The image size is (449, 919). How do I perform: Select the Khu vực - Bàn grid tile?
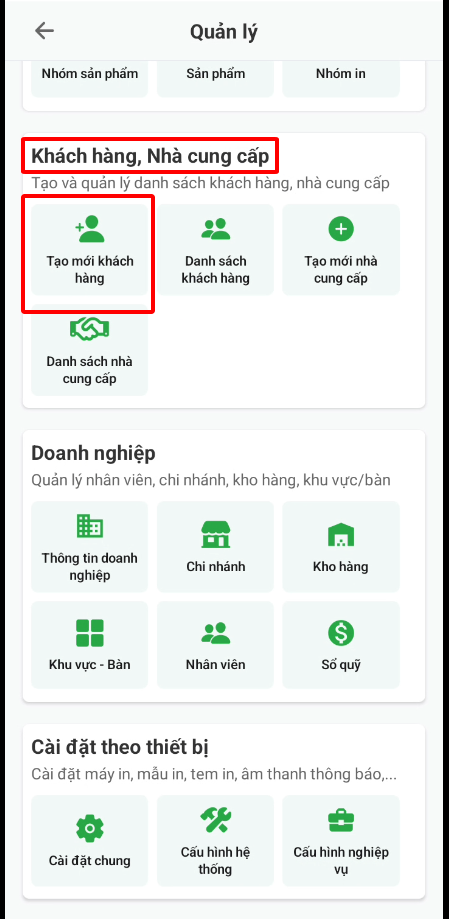coord(90,645)
